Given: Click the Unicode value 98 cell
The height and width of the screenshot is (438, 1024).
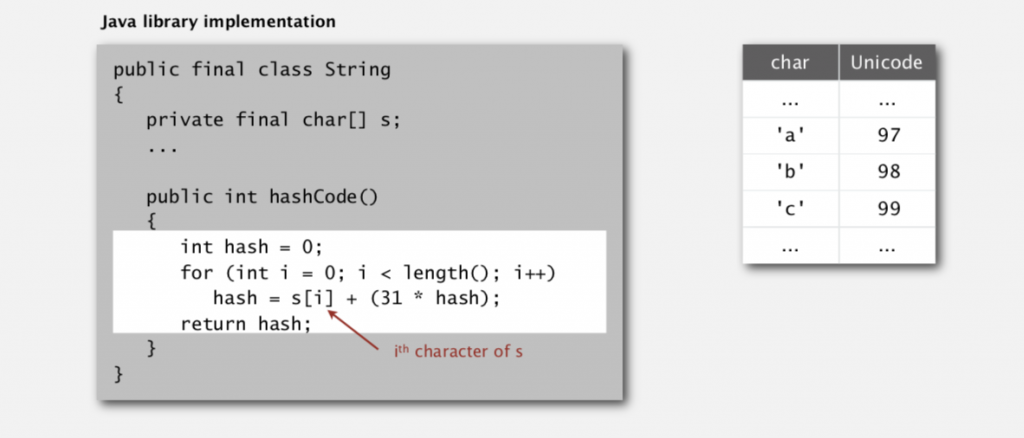Looking at the screenshot, I should [887, 172].
